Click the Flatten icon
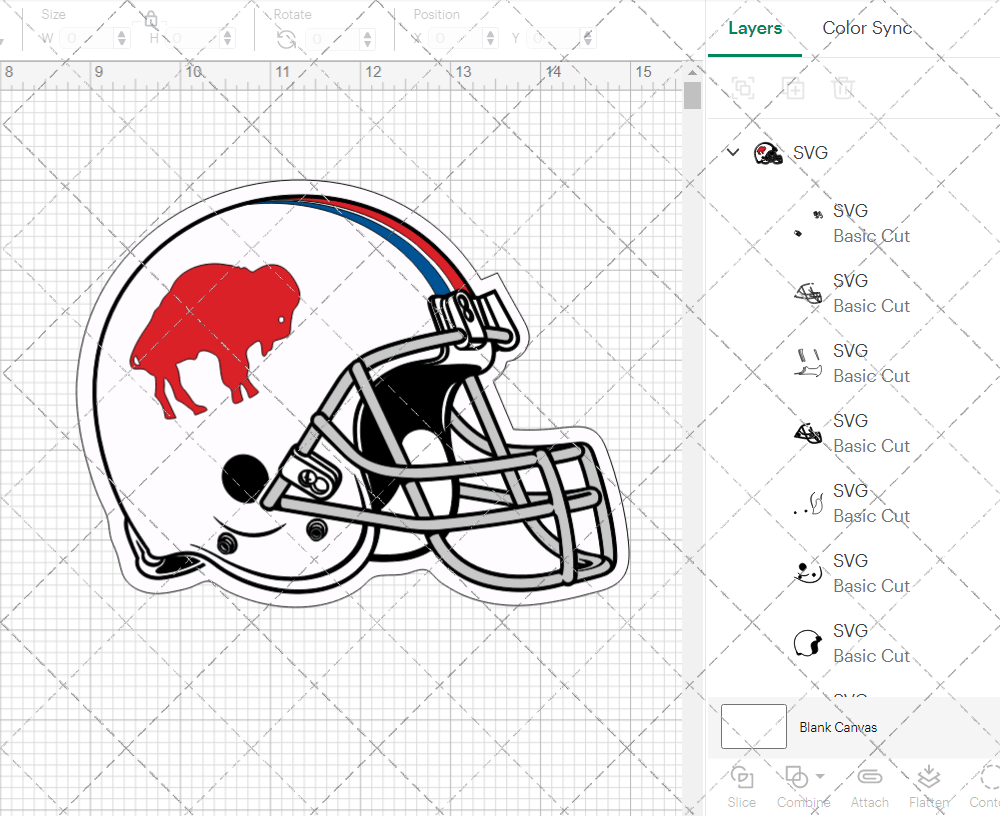 coord(929,778)
